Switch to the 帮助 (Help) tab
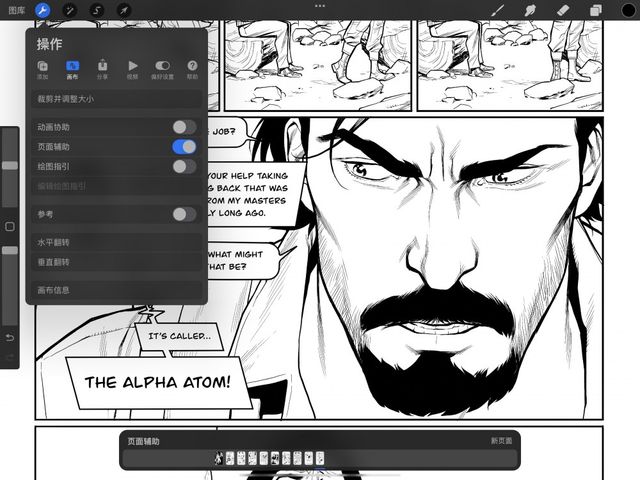640x480 pixels. pyautogui.click(x=192, y=69)
